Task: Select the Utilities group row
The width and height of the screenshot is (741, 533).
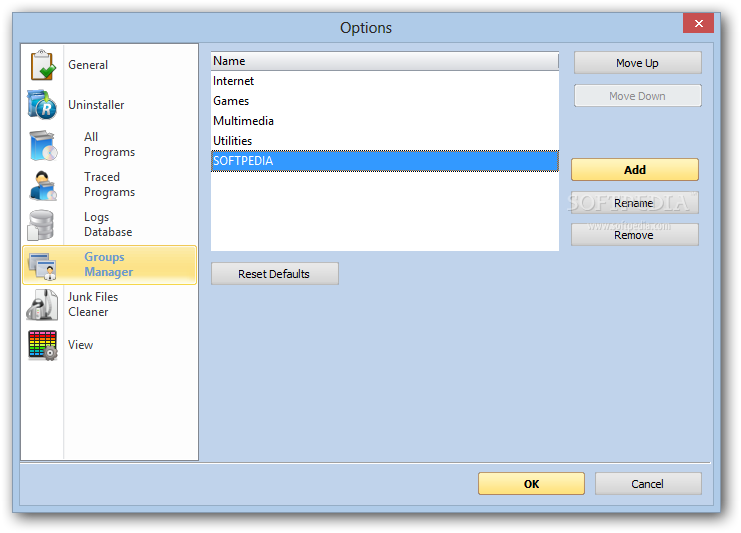Action: pyautogui.click(x=385, y=140)
